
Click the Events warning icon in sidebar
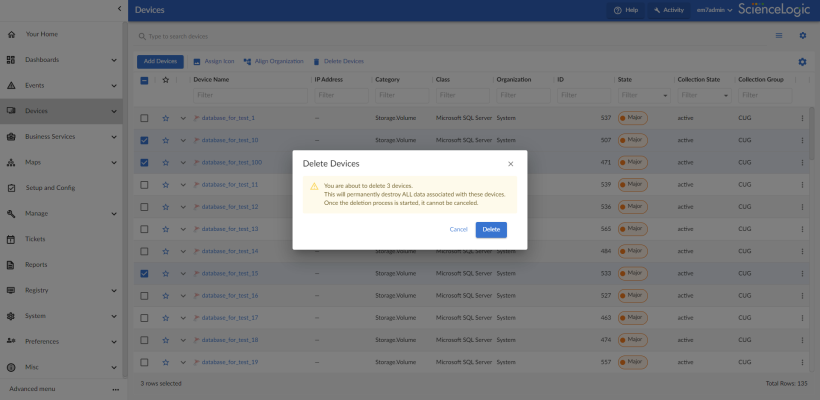(11, 86)
